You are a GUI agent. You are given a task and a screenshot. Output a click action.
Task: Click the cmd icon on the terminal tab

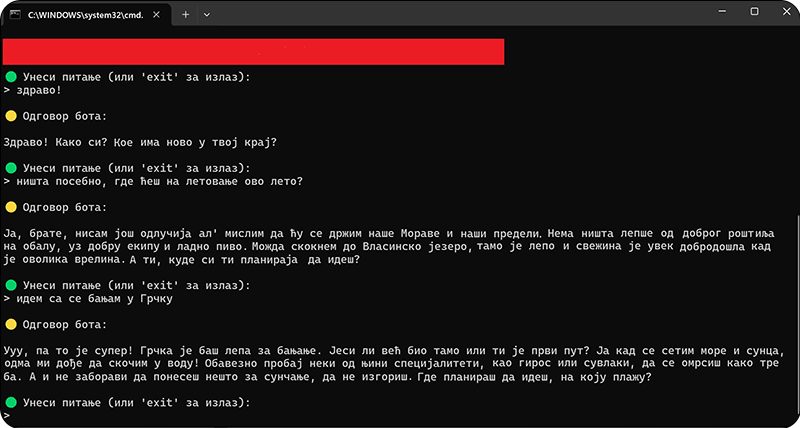coord(16,15)
